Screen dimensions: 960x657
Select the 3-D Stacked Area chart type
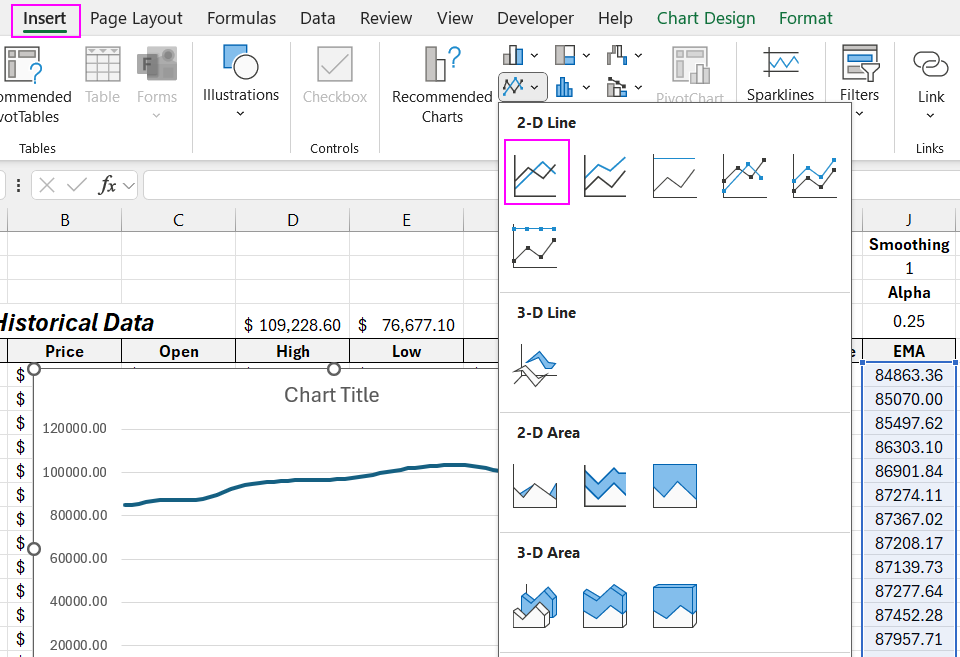click(605, 606)
